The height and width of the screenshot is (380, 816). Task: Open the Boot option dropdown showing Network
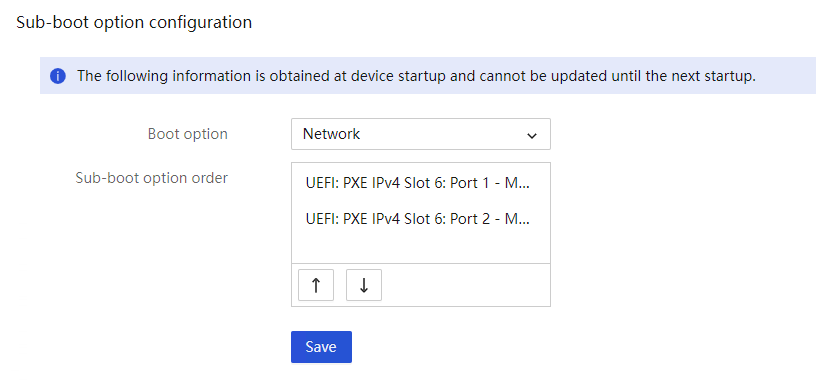coord(420,134)
